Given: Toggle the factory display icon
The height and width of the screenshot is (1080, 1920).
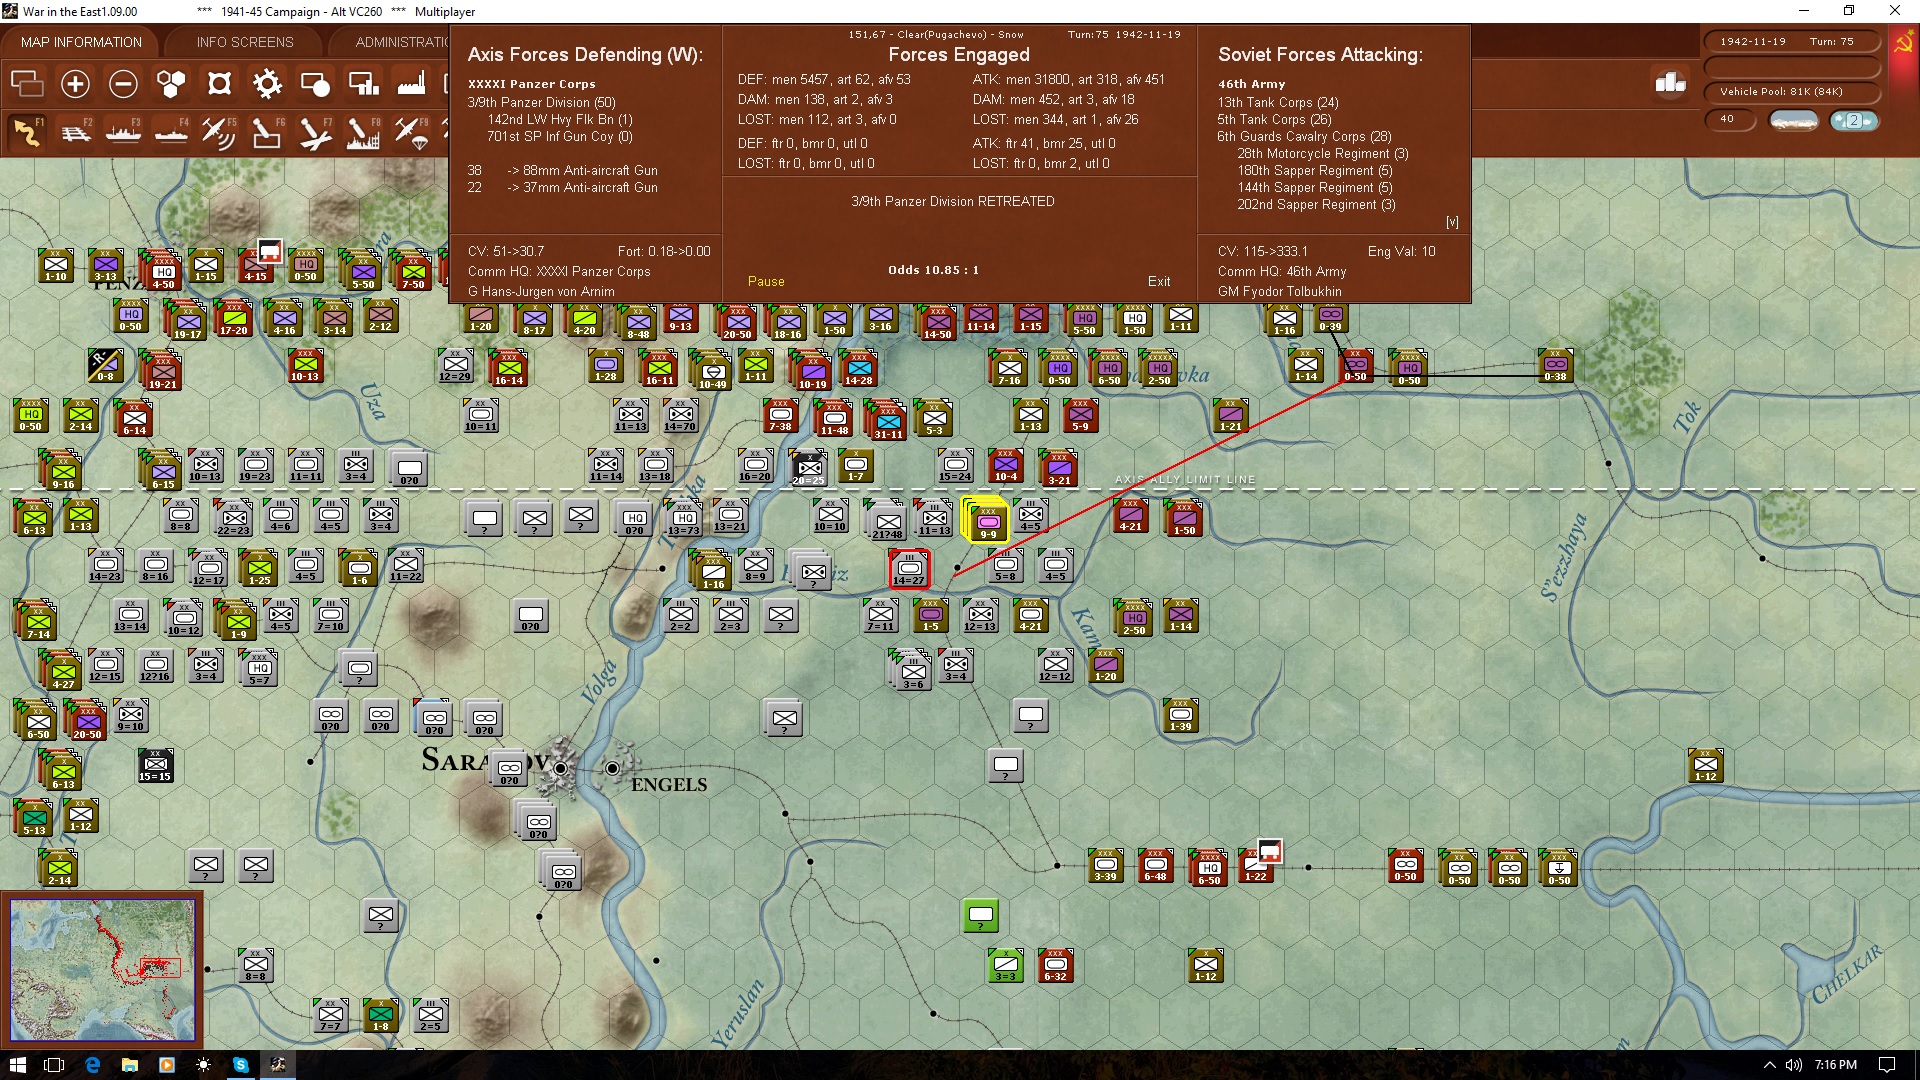Looking at the screenshot, I should point(411,84).
